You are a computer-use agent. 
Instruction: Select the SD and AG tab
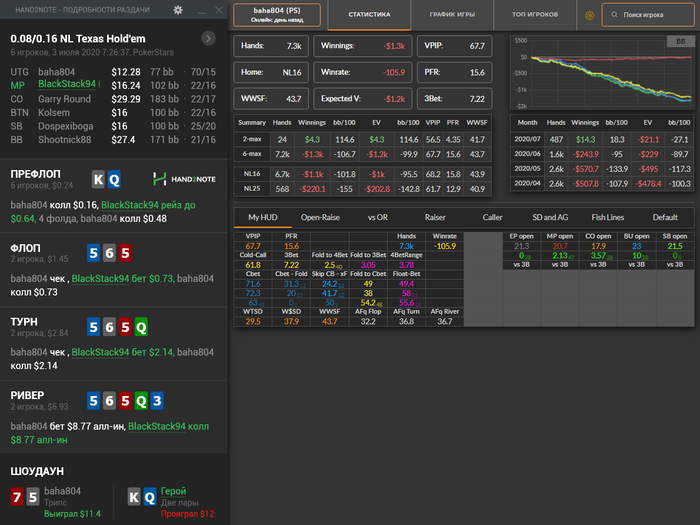[x=551, y=217]
